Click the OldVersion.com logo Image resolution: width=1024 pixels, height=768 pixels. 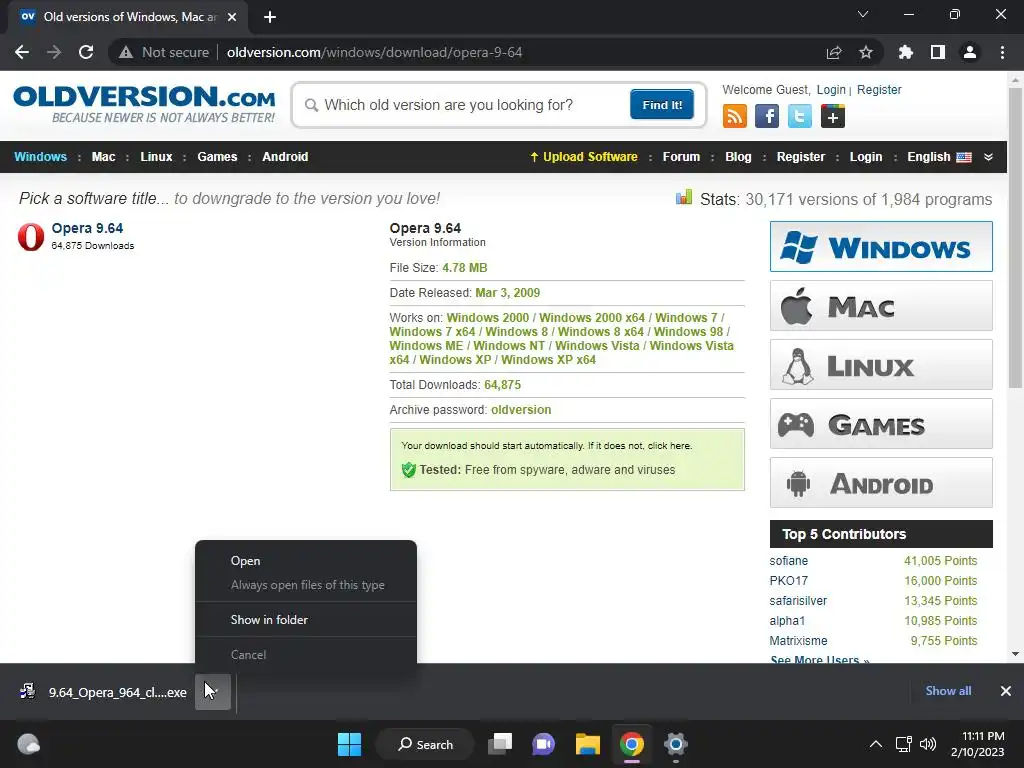click(144, 103)
